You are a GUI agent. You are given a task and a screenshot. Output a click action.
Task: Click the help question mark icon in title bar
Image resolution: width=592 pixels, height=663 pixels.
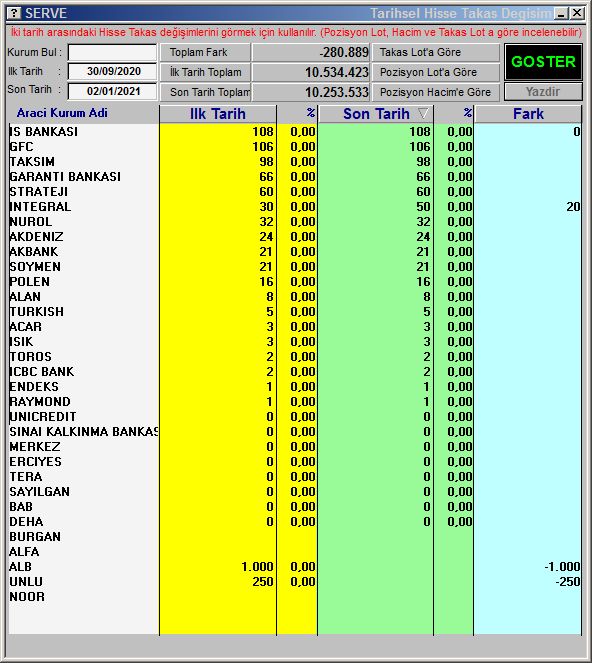[x=14, y=13]
